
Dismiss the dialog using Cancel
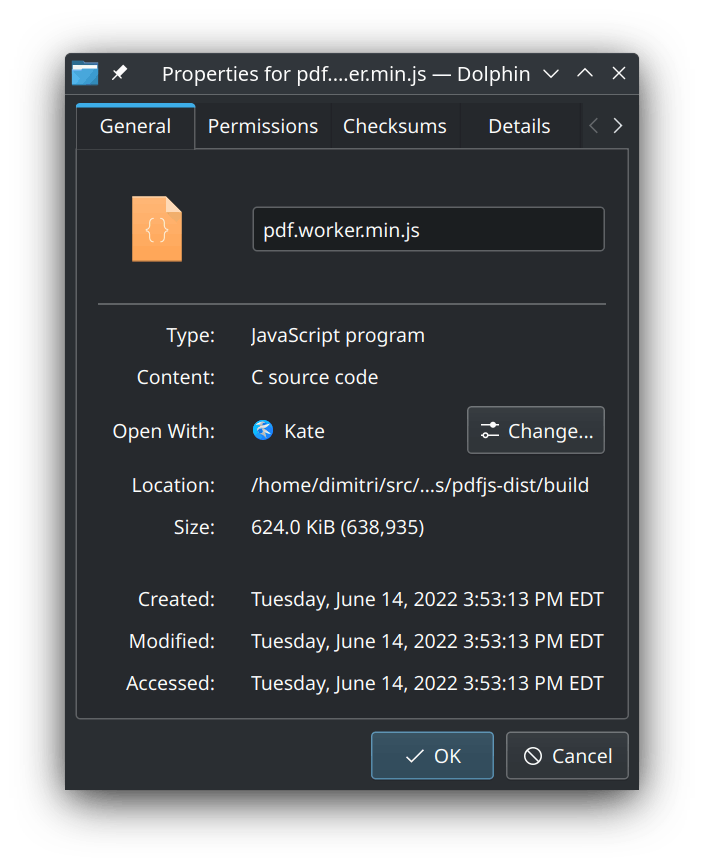pyautogui.click(x=567, y=756)
